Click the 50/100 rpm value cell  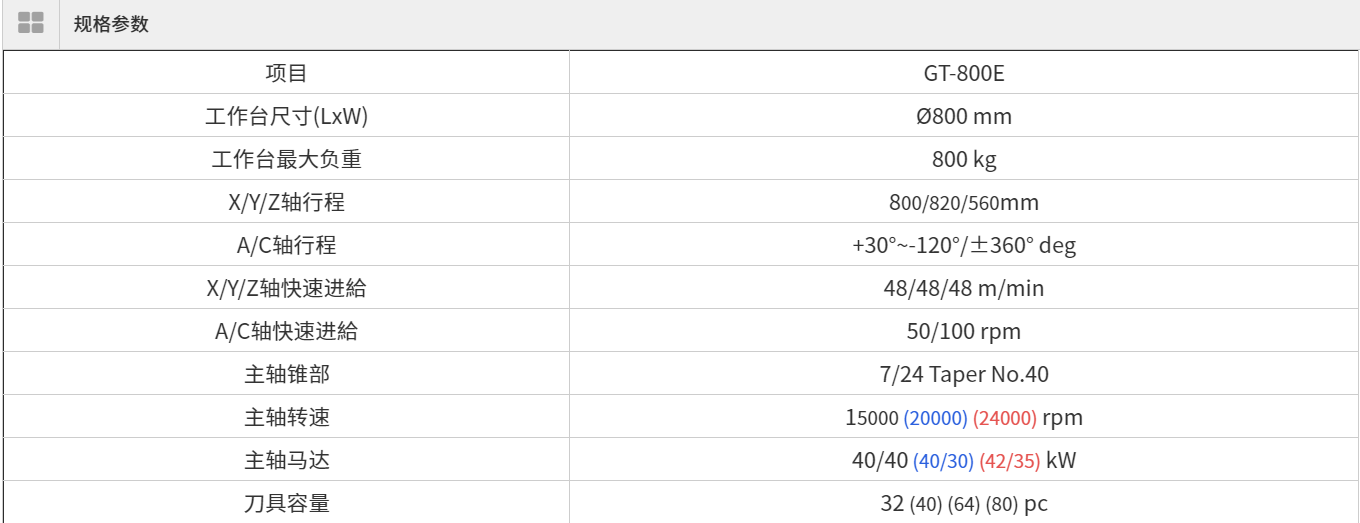pos(963,331)
